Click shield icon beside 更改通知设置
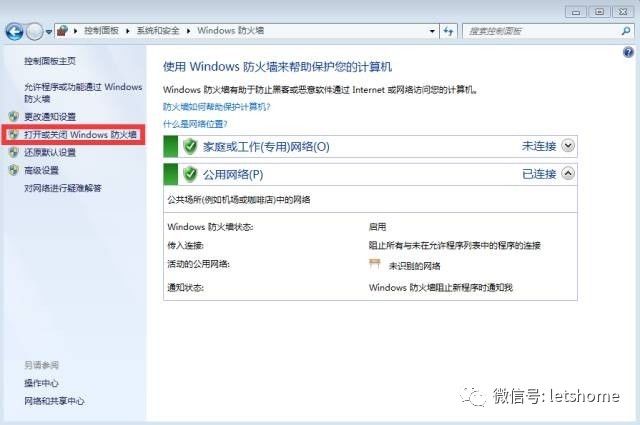This screenshot has height=425, width=640. (13, 116)
